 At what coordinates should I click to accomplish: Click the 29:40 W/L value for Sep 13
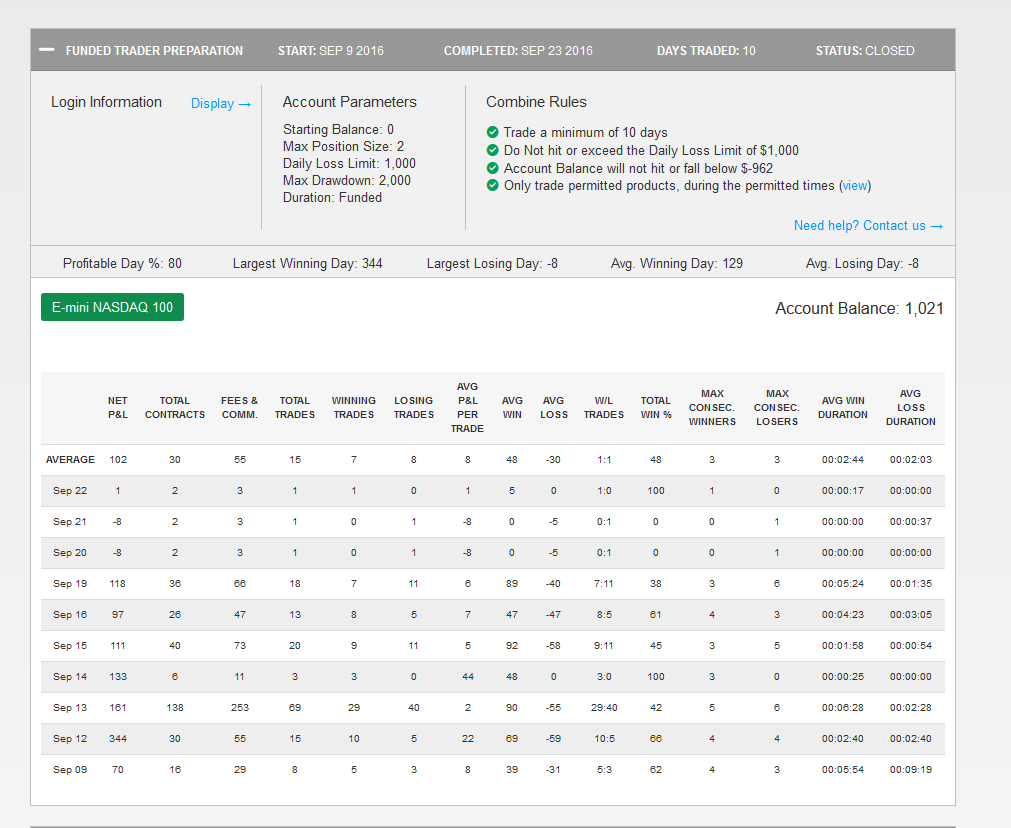click(x=604, y=707)
